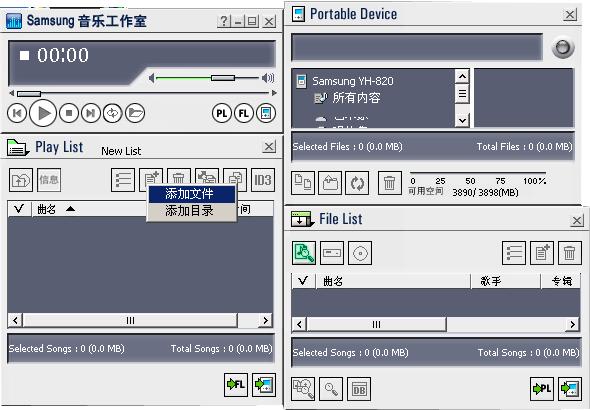Click the right arrow of Play List scrollbar
The image size is (590, 410).
point(266,320)
